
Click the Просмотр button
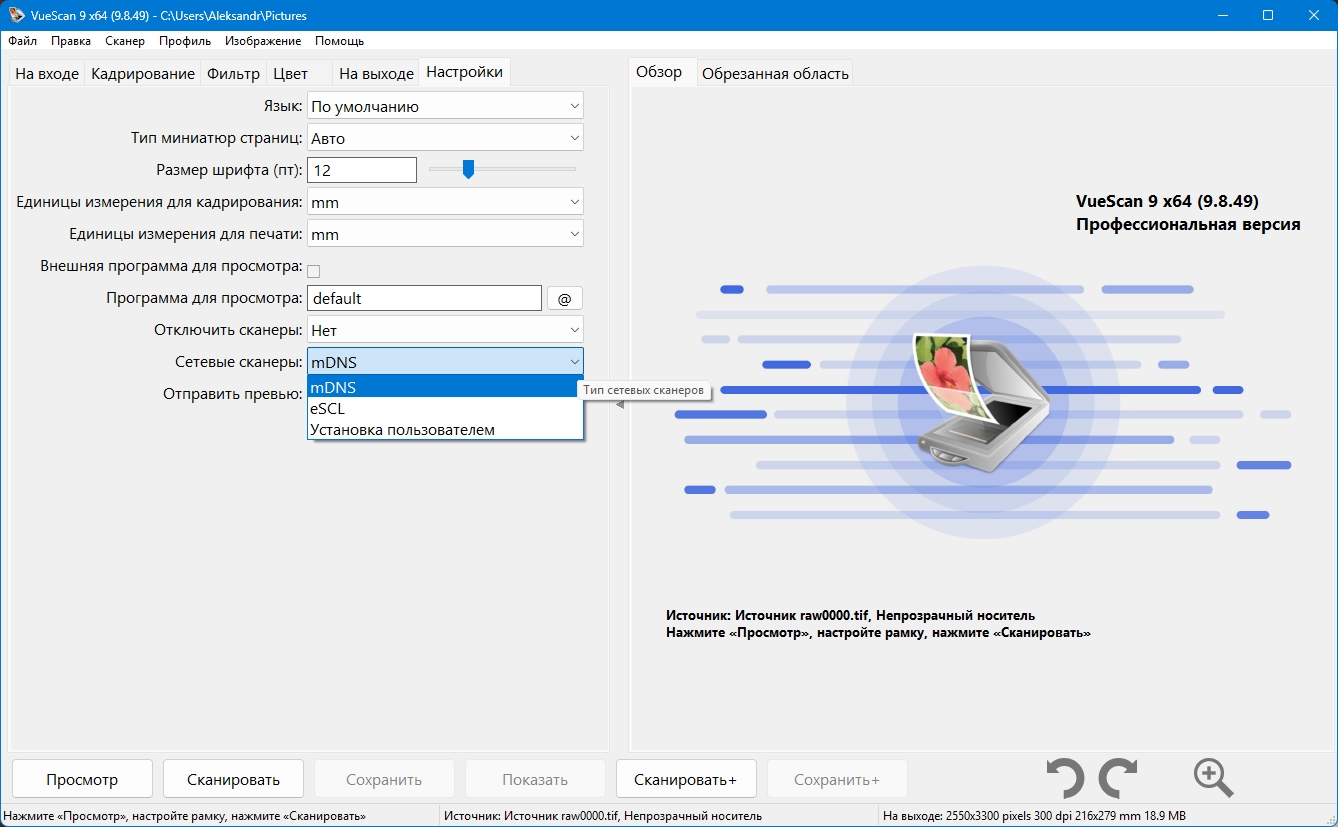pyautogui.click(x=82, y=779)
